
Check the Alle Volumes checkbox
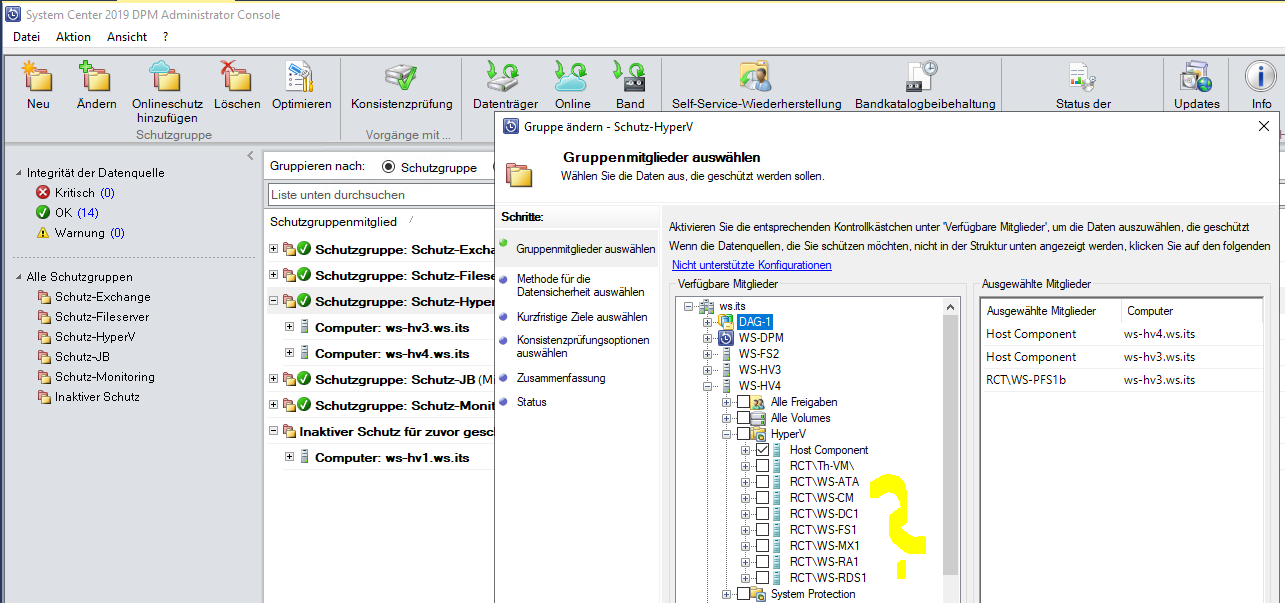[x=743, y=418]
